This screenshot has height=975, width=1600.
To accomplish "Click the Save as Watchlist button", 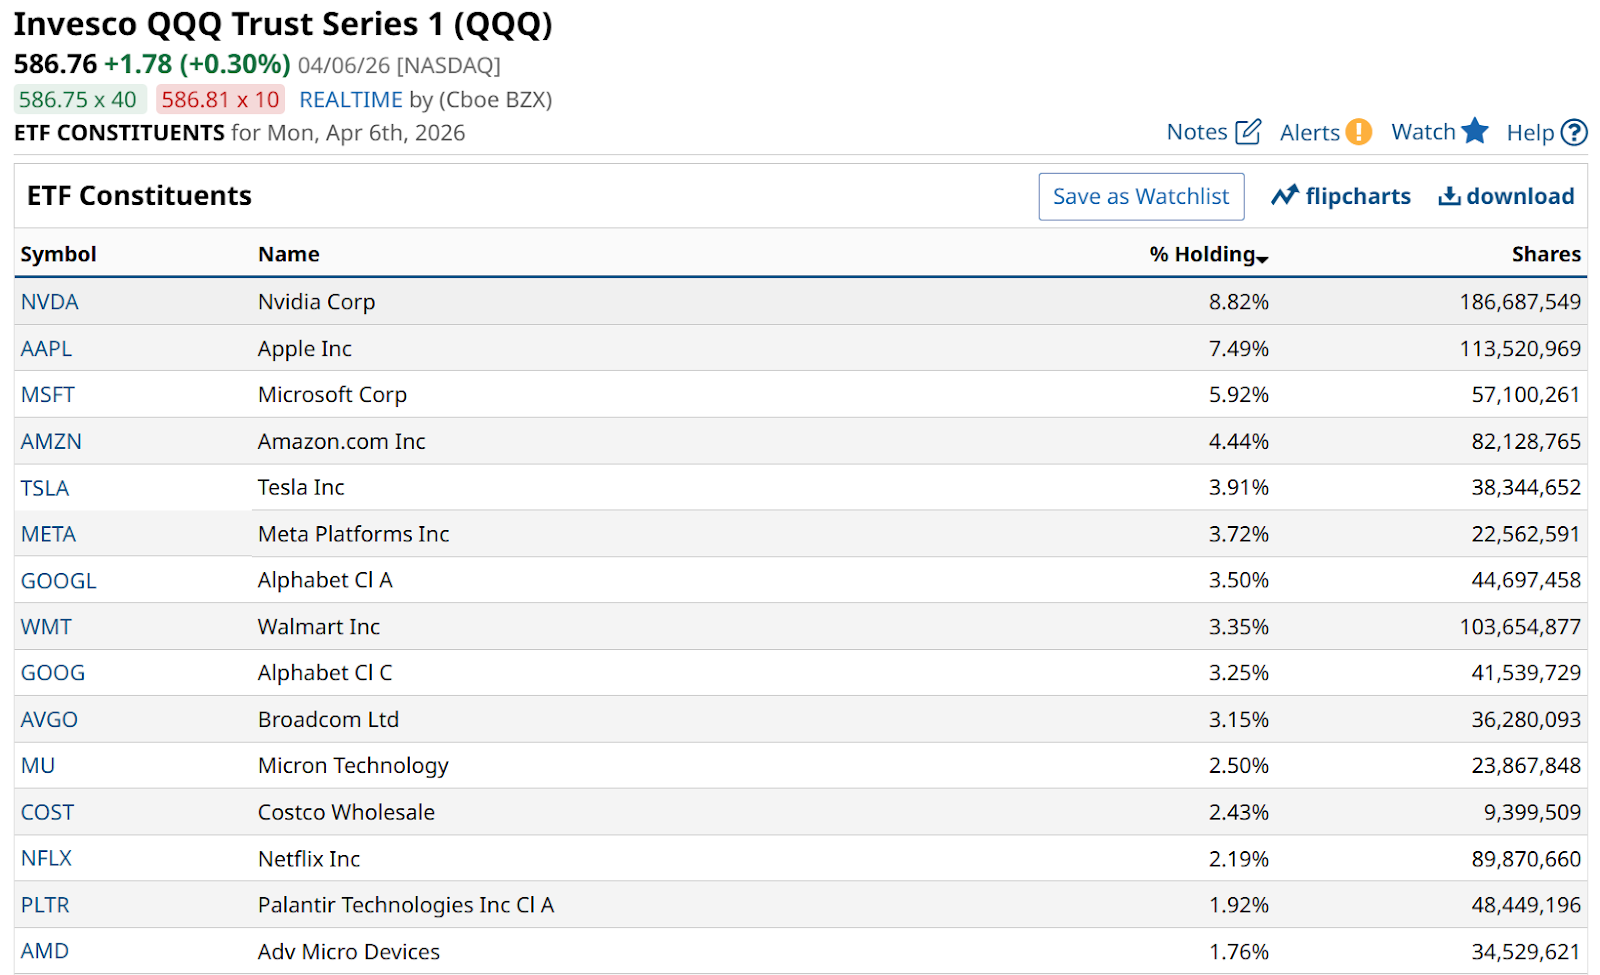I will (1141, 196).
